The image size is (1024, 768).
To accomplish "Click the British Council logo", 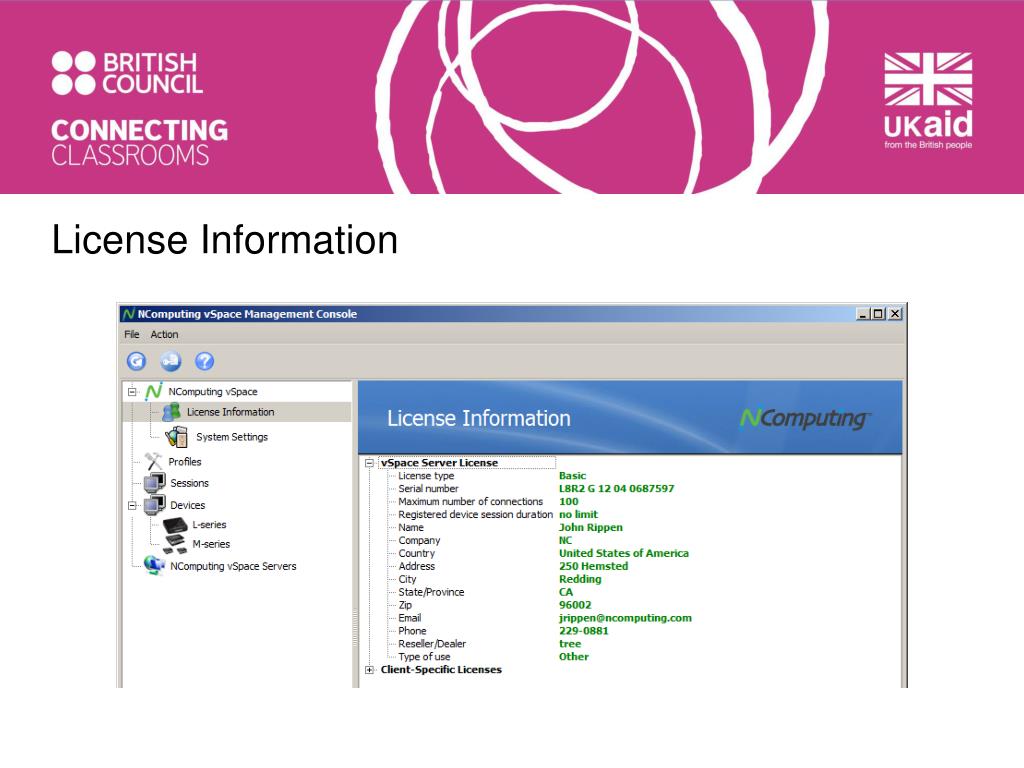I will tap(127, 73).
